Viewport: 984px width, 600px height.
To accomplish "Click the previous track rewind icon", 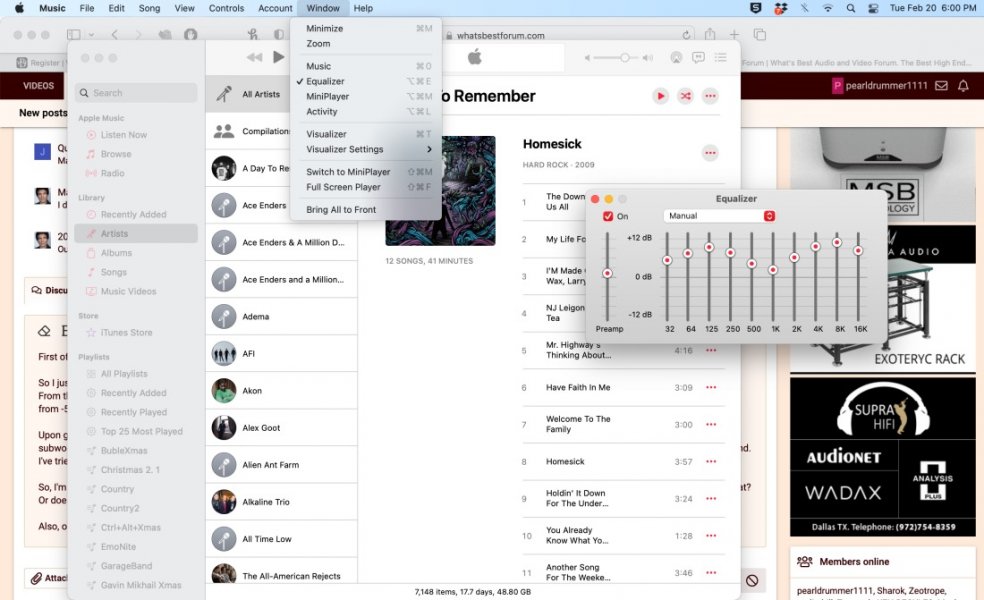I will 256,56.
